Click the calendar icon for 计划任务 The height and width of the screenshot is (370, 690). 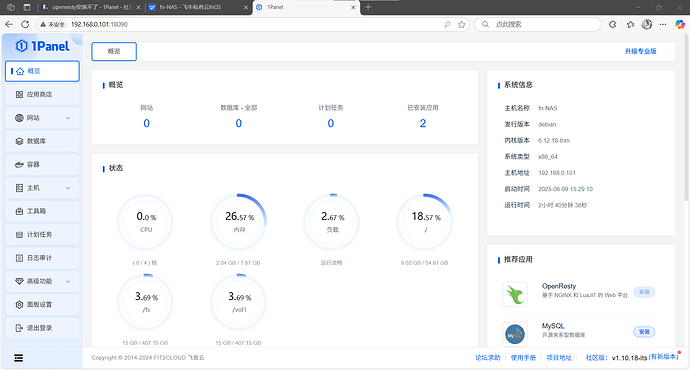pyautogui.click(x=19, y=234)
